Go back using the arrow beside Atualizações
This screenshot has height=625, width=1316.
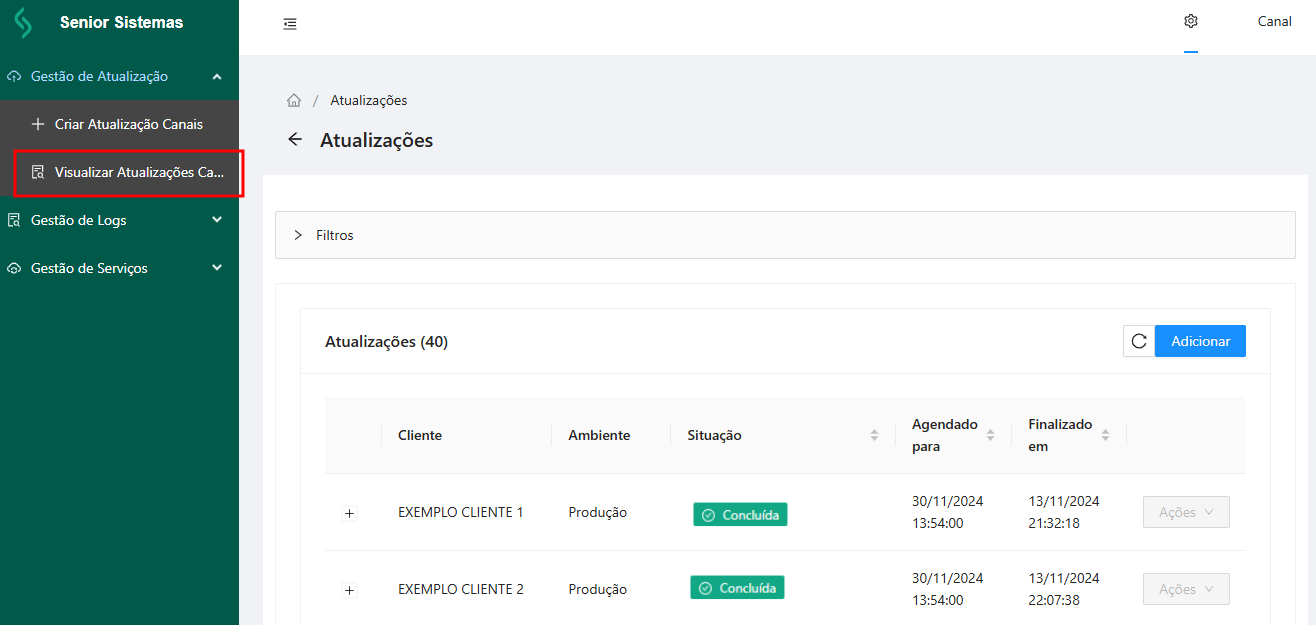click(295, 140)
